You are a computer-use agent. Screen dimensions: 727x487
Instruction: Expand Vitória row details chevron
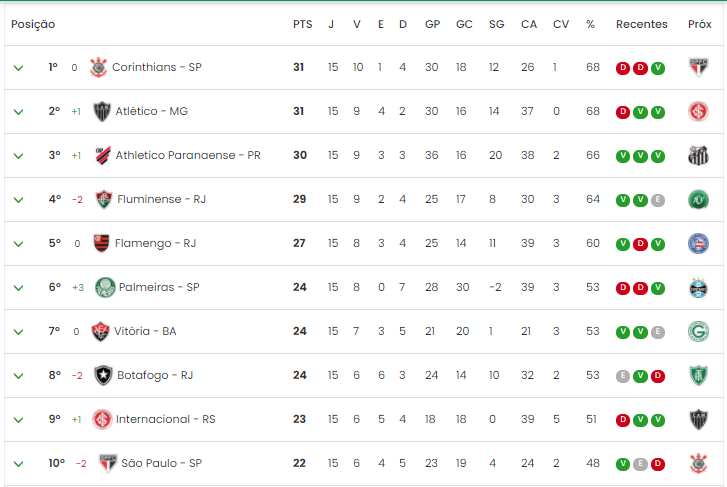click(x=19, y=332)
